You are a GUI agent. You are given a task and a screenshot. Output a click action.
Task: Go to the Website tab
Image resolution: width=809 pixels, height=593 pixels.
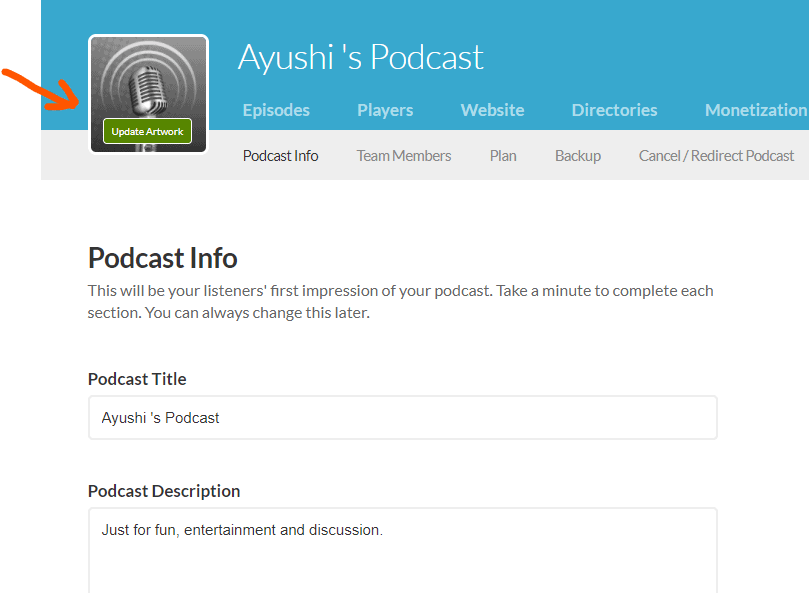[x=492, y=110]
